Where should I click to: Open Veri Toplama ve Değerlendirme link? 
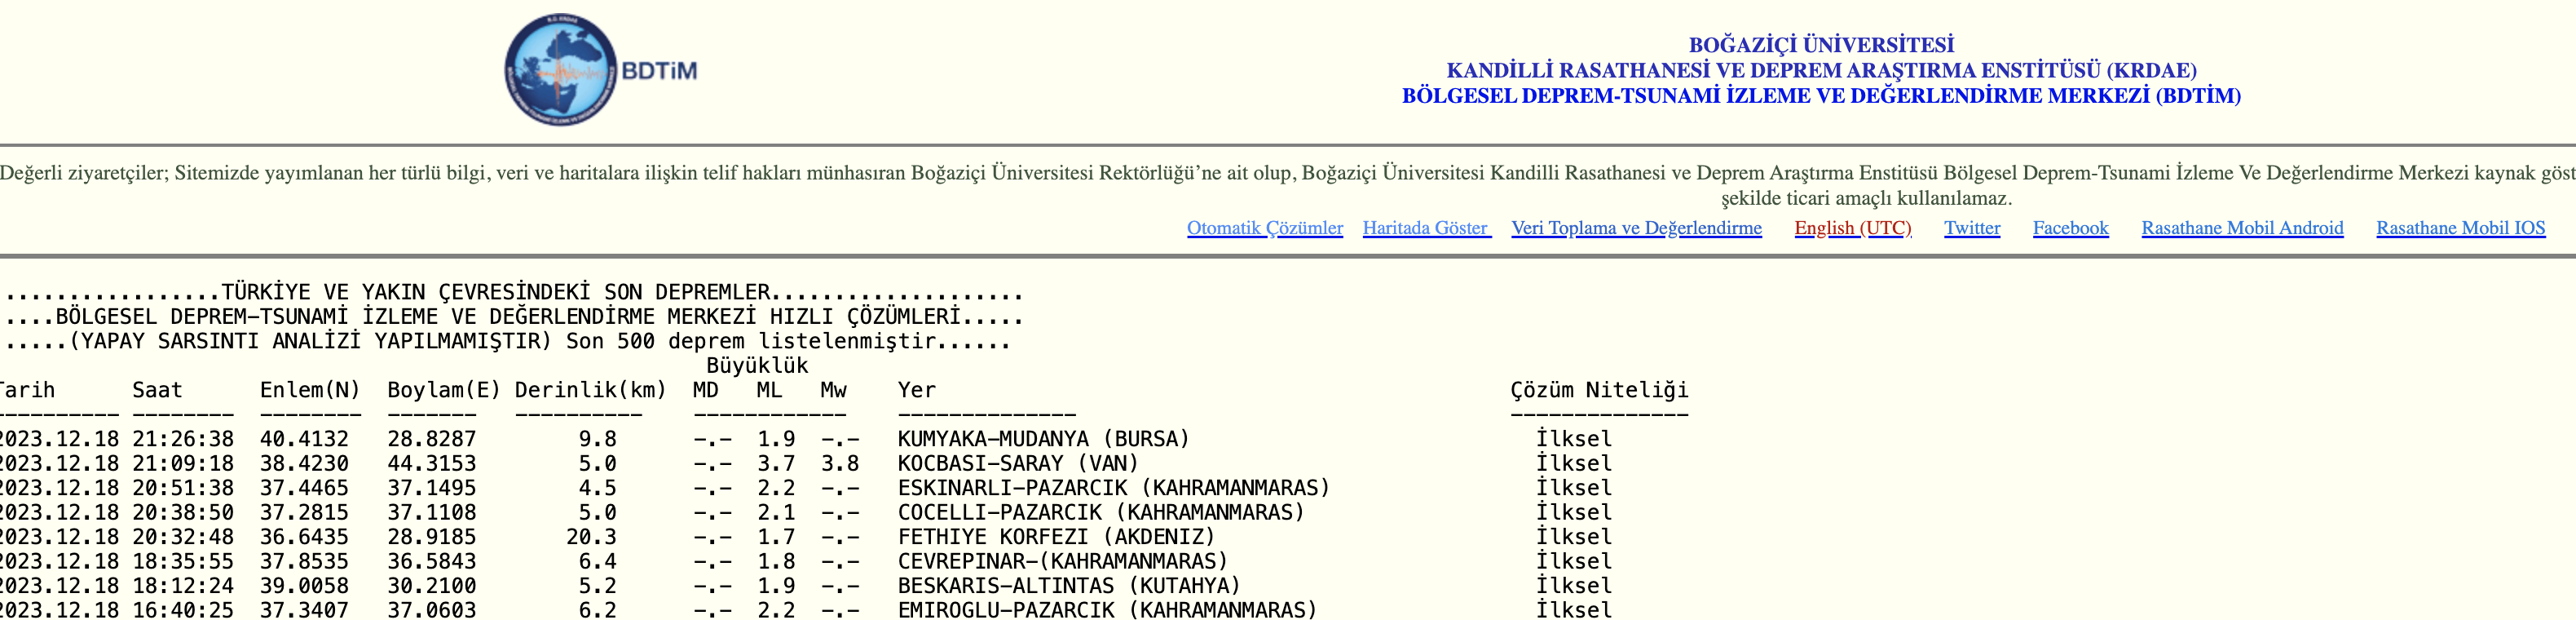coord(1636,228)
